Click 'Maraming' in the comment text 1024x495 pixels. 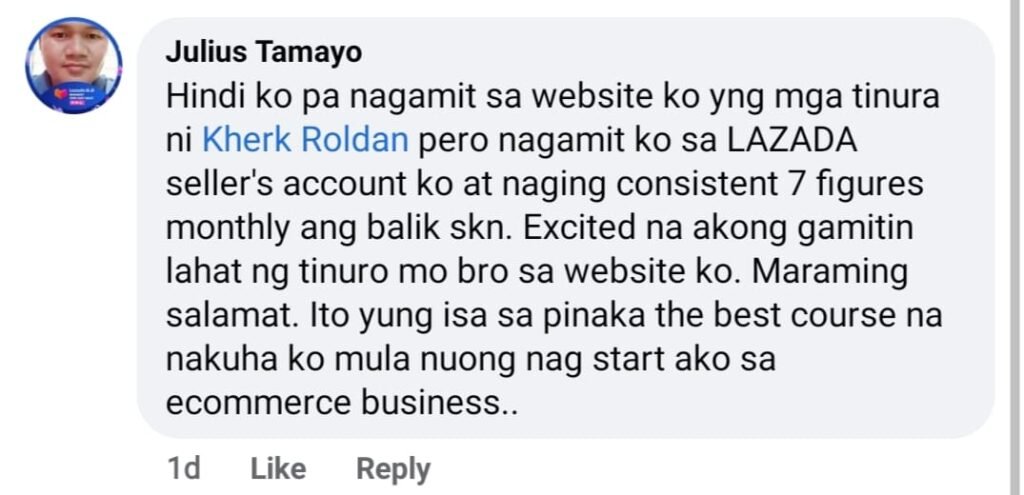click(830, 272)
